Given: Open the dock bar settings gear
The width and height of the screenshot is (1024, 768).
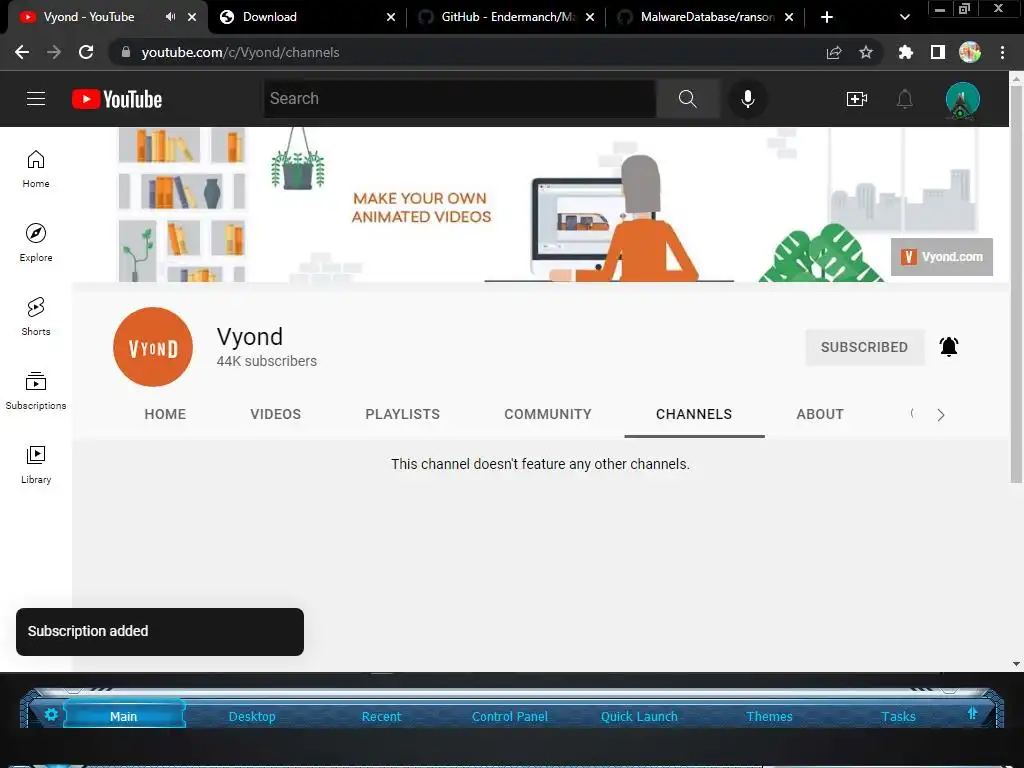Looking at the screenshot, I should (x=51, y=714).
